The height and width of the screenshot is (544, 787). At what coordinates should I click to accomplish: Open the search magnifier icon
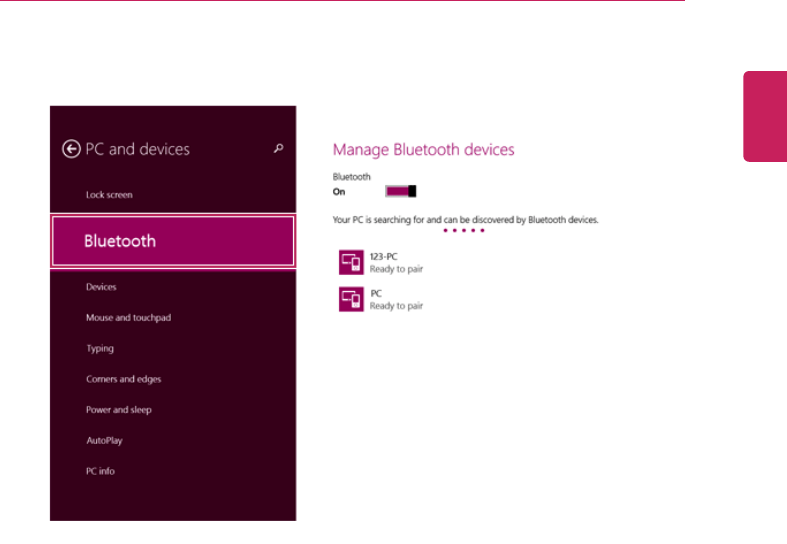(x=279, y=149)
